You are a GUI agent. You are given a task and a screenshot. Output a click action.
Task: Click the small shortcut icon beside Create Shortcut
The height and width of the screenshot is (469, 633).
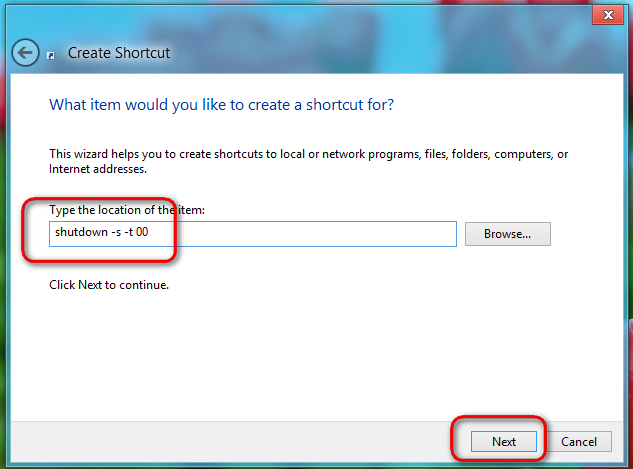pos(51,56)
